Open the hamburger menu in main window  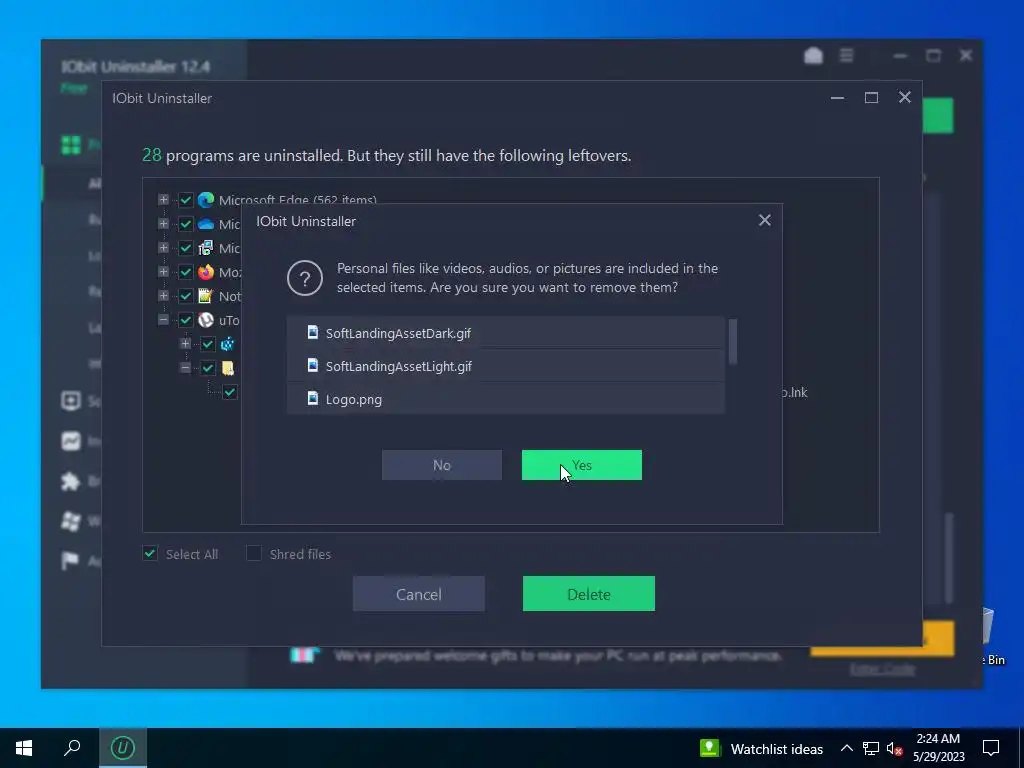pyautogui.click(x=846, y=56)
